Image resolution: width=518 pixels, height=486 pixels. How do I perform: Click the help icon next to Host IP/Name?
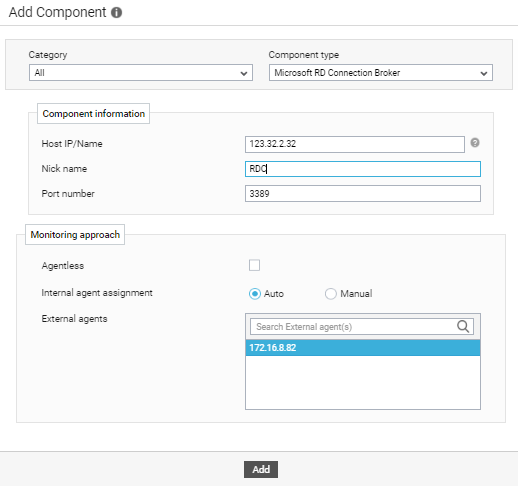point(475,143)
